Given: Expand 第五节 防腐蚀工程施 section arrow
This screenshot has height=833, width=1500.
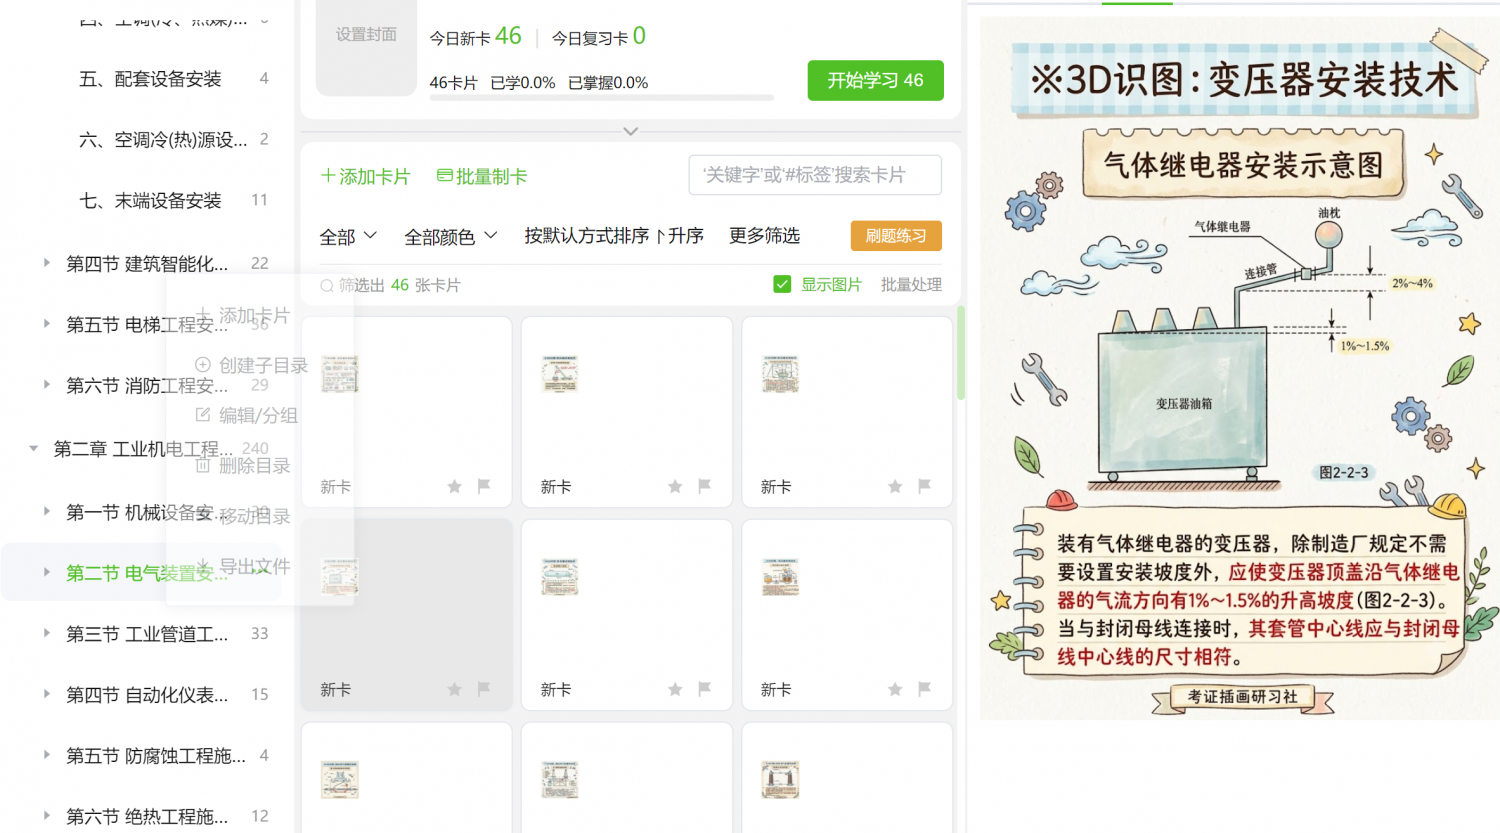Looking at the screenshot, I should (46, 755).
